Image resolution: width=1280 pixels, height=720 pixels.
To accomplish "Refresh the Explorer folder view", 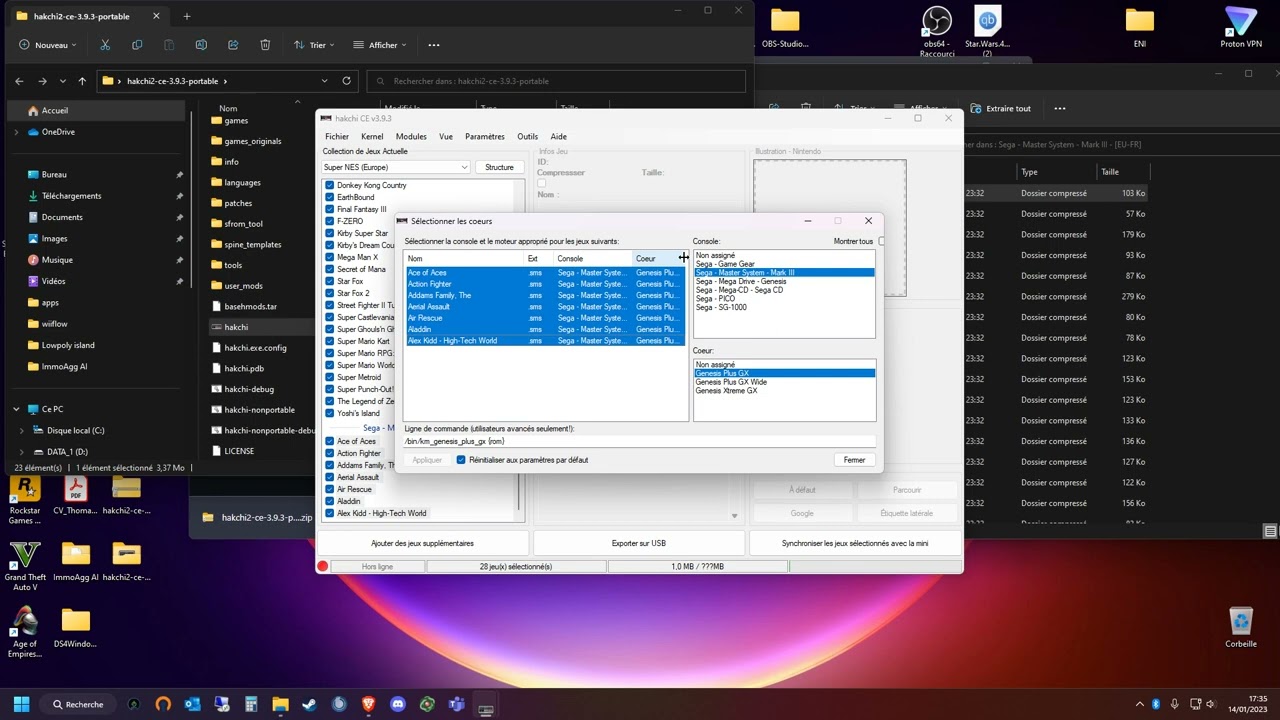I will 347,81.
